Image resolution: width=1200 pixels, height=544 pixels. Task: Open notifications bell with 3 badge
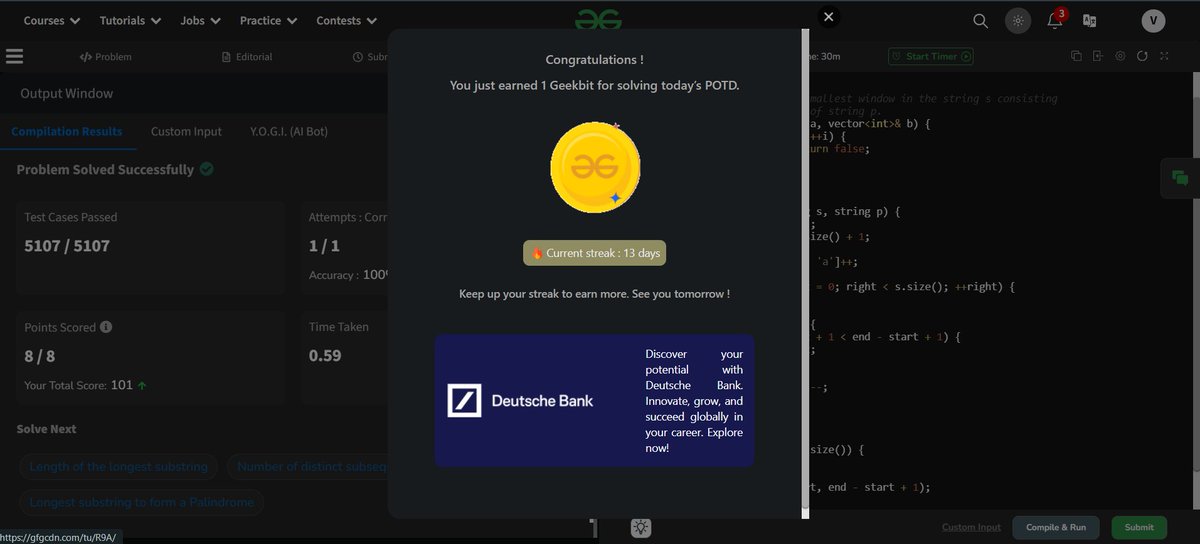1055,20
